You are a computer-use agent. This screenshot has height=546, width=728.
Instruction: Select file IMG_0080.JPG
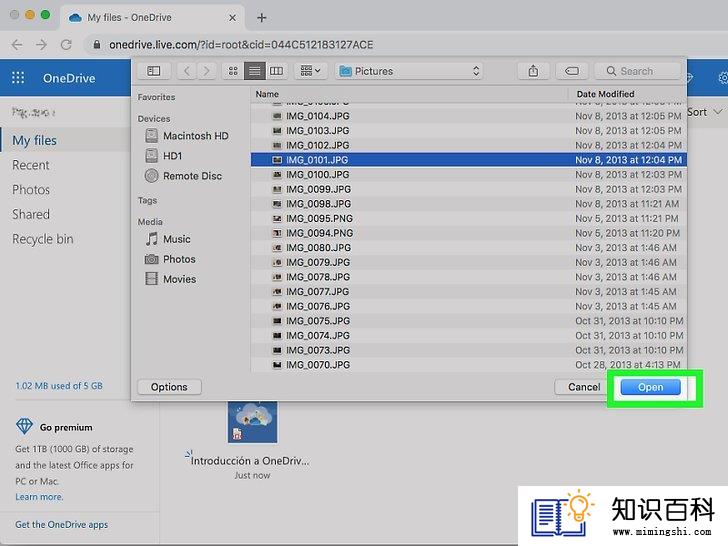pyautogui.click(x=469, y=248)
